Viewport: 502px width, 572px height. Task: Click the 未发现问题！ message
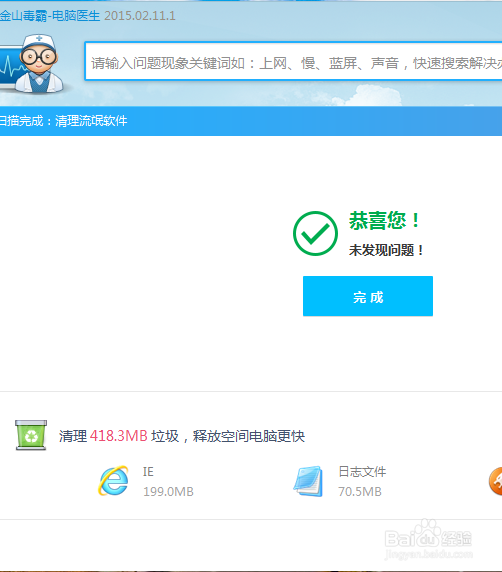386,250
